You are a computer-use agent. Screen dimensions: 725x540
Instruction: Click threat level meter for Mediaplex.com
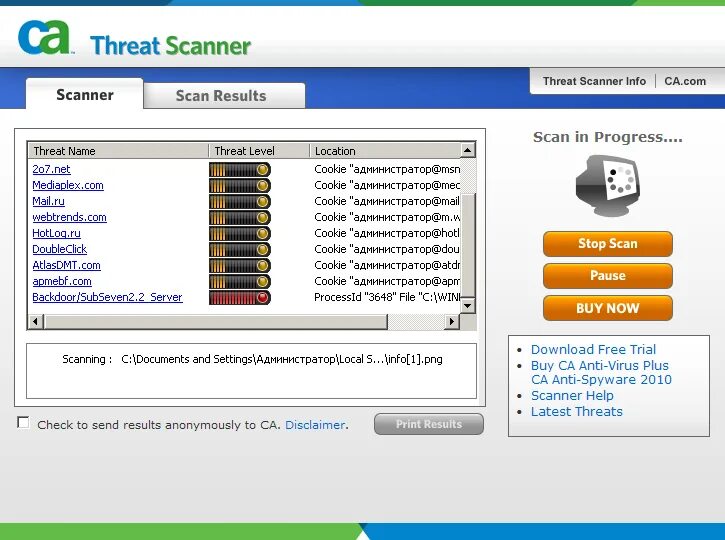click(240, 186)
